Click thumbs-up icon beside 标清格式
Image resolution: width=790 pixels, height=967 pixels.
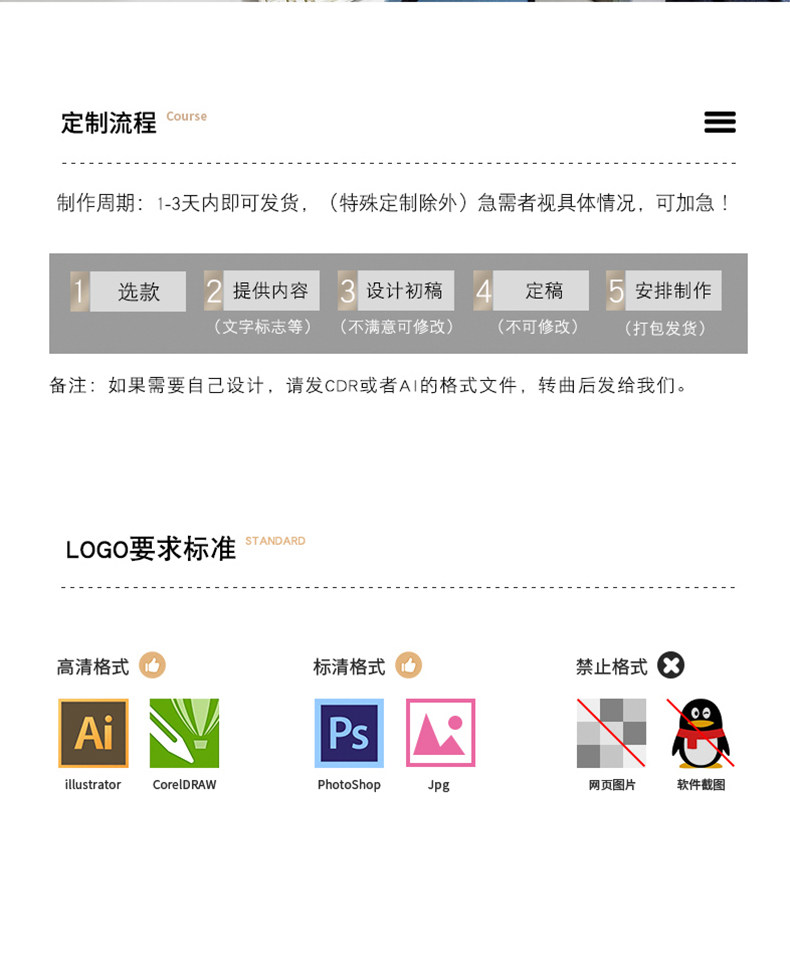(408, 665)
